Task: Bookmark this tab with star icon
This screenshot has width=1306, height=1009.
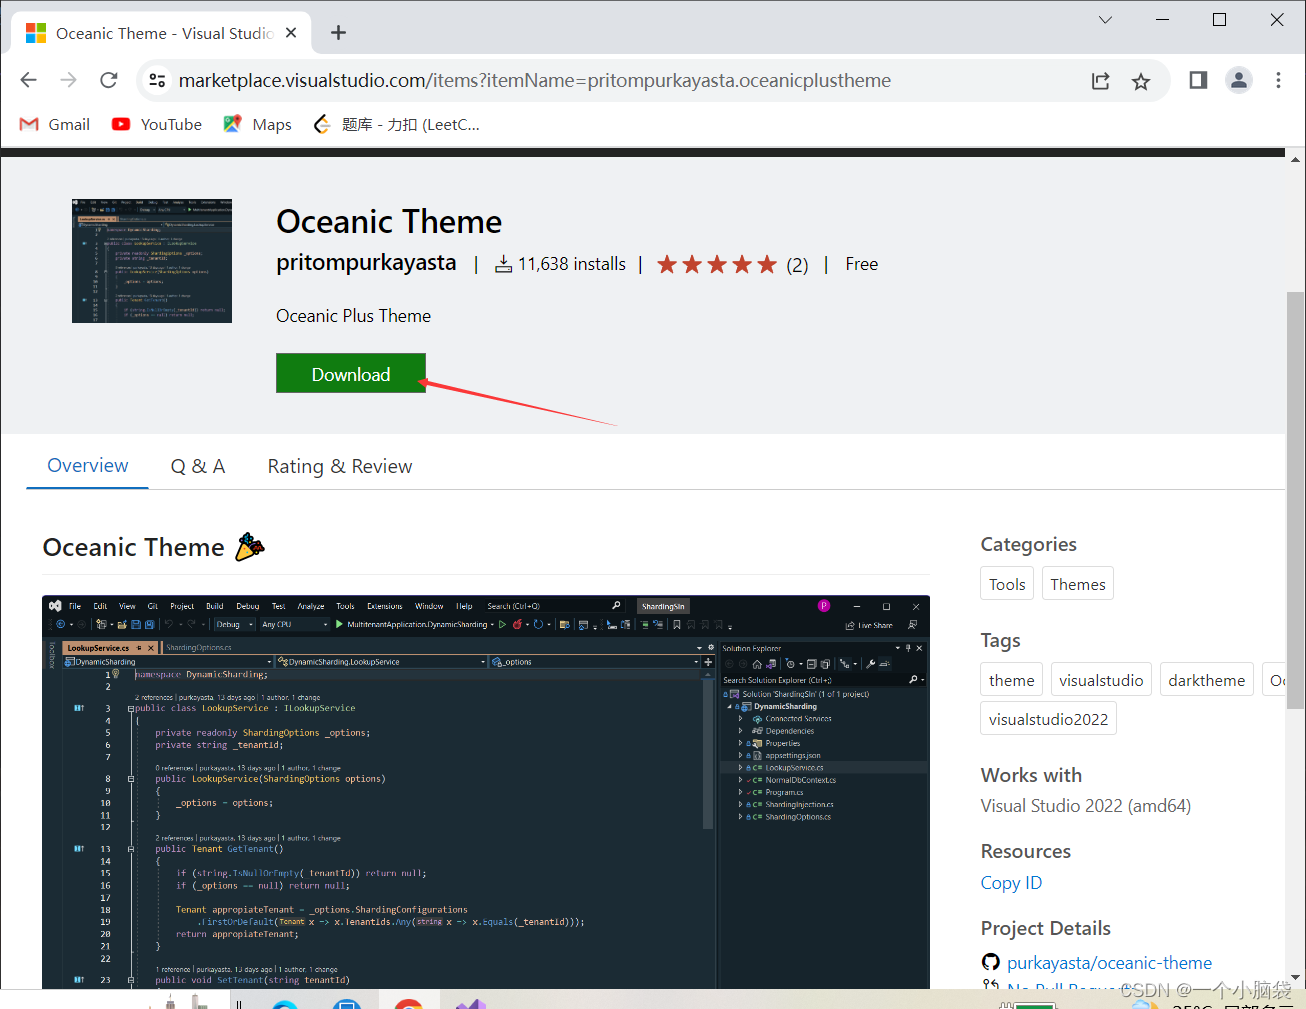Action: click(1141, 81)
